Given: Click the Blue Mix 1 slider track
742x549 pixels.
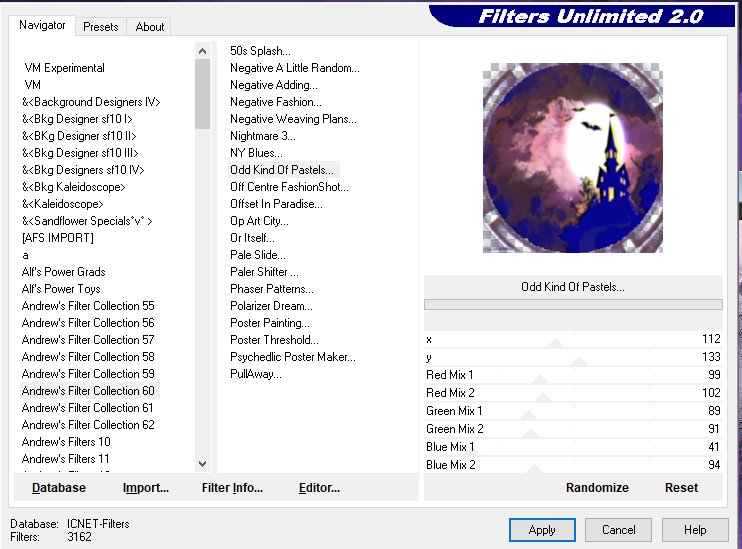Looking at the screenshot, I should point(560,447).
